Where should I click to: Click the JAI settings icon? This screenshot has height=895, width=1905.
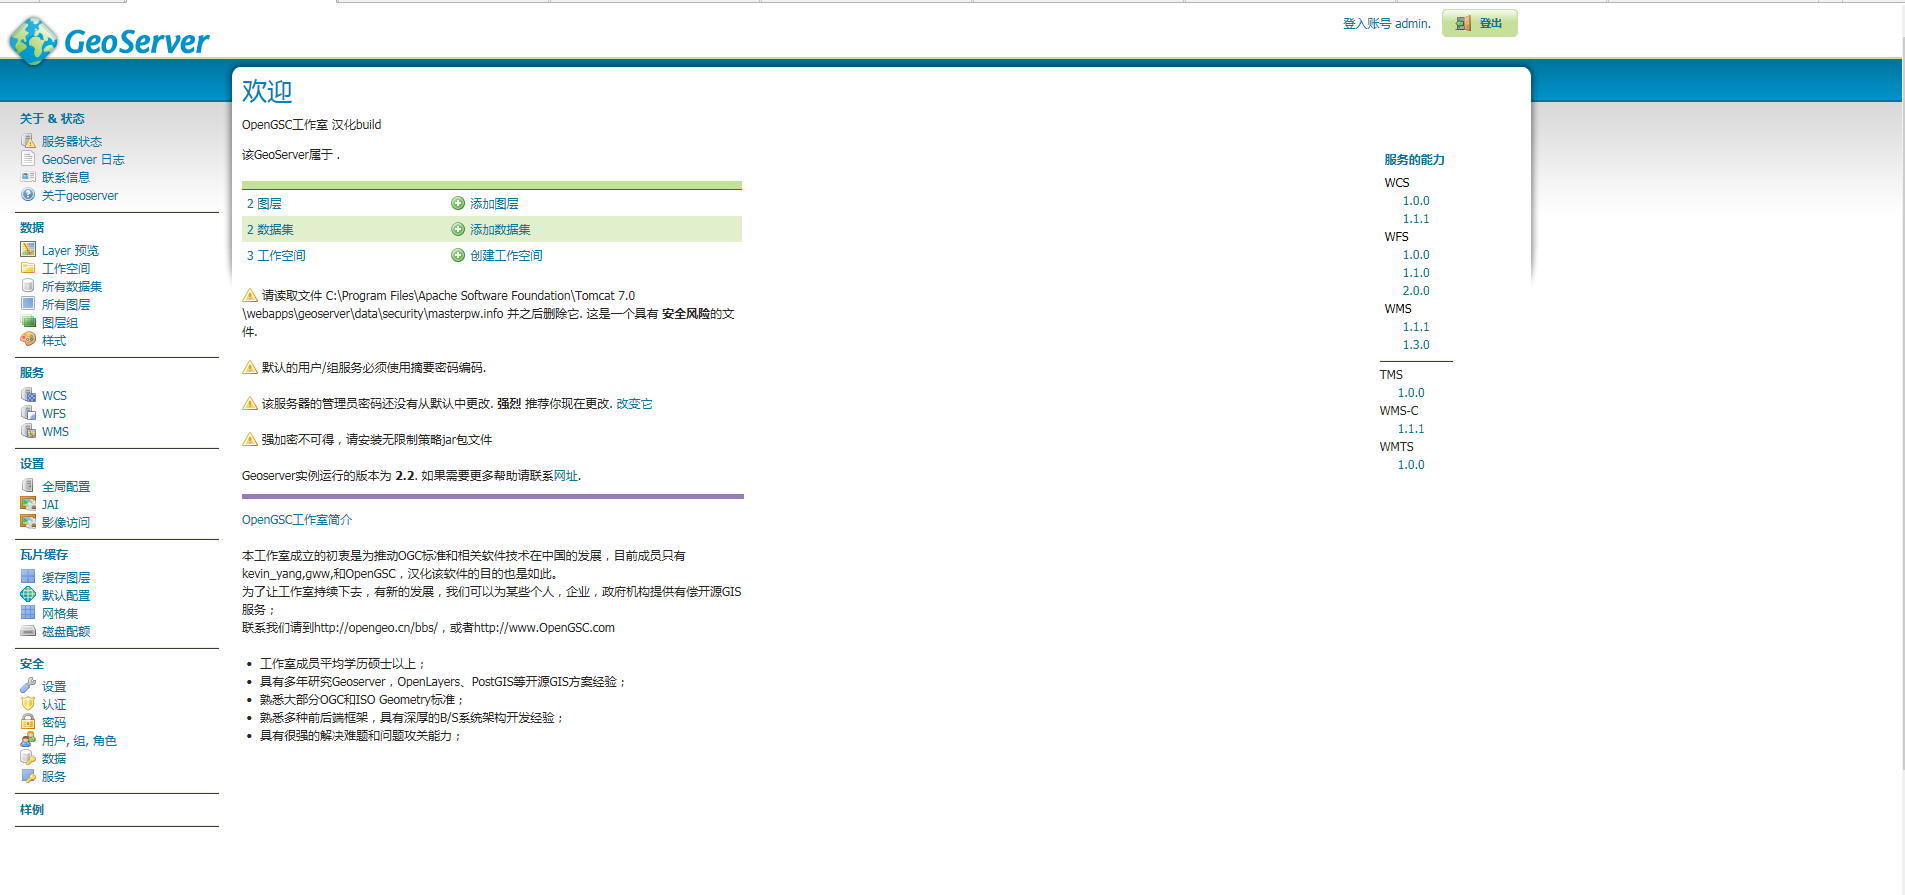pyautogui.click(x=28, y=504)
